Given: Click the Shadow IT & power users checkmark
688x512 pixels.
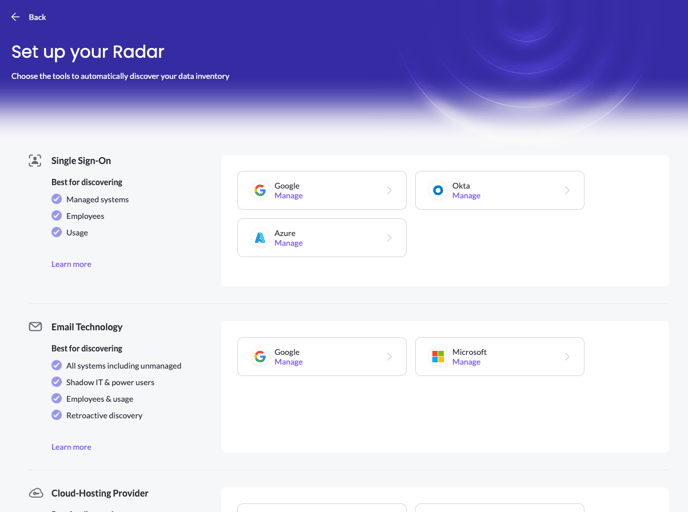Looking at the screenshot, I should pos(57,382).
